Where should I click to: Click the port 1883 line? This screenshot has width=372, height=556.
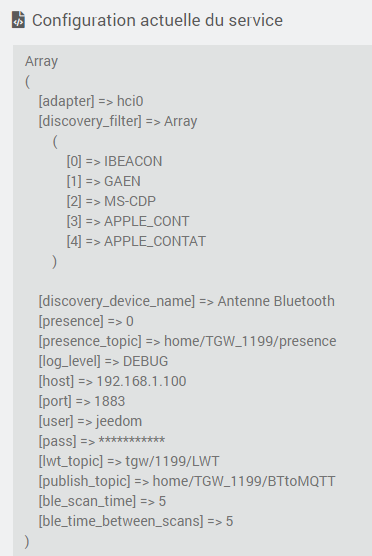pos(82,401)
